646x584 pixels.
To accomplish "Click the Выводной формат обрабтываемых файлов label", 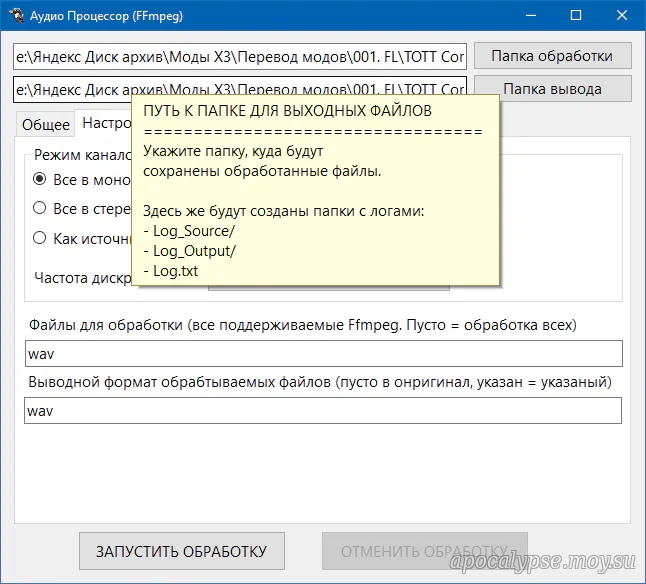I will (x=320, y=382).
